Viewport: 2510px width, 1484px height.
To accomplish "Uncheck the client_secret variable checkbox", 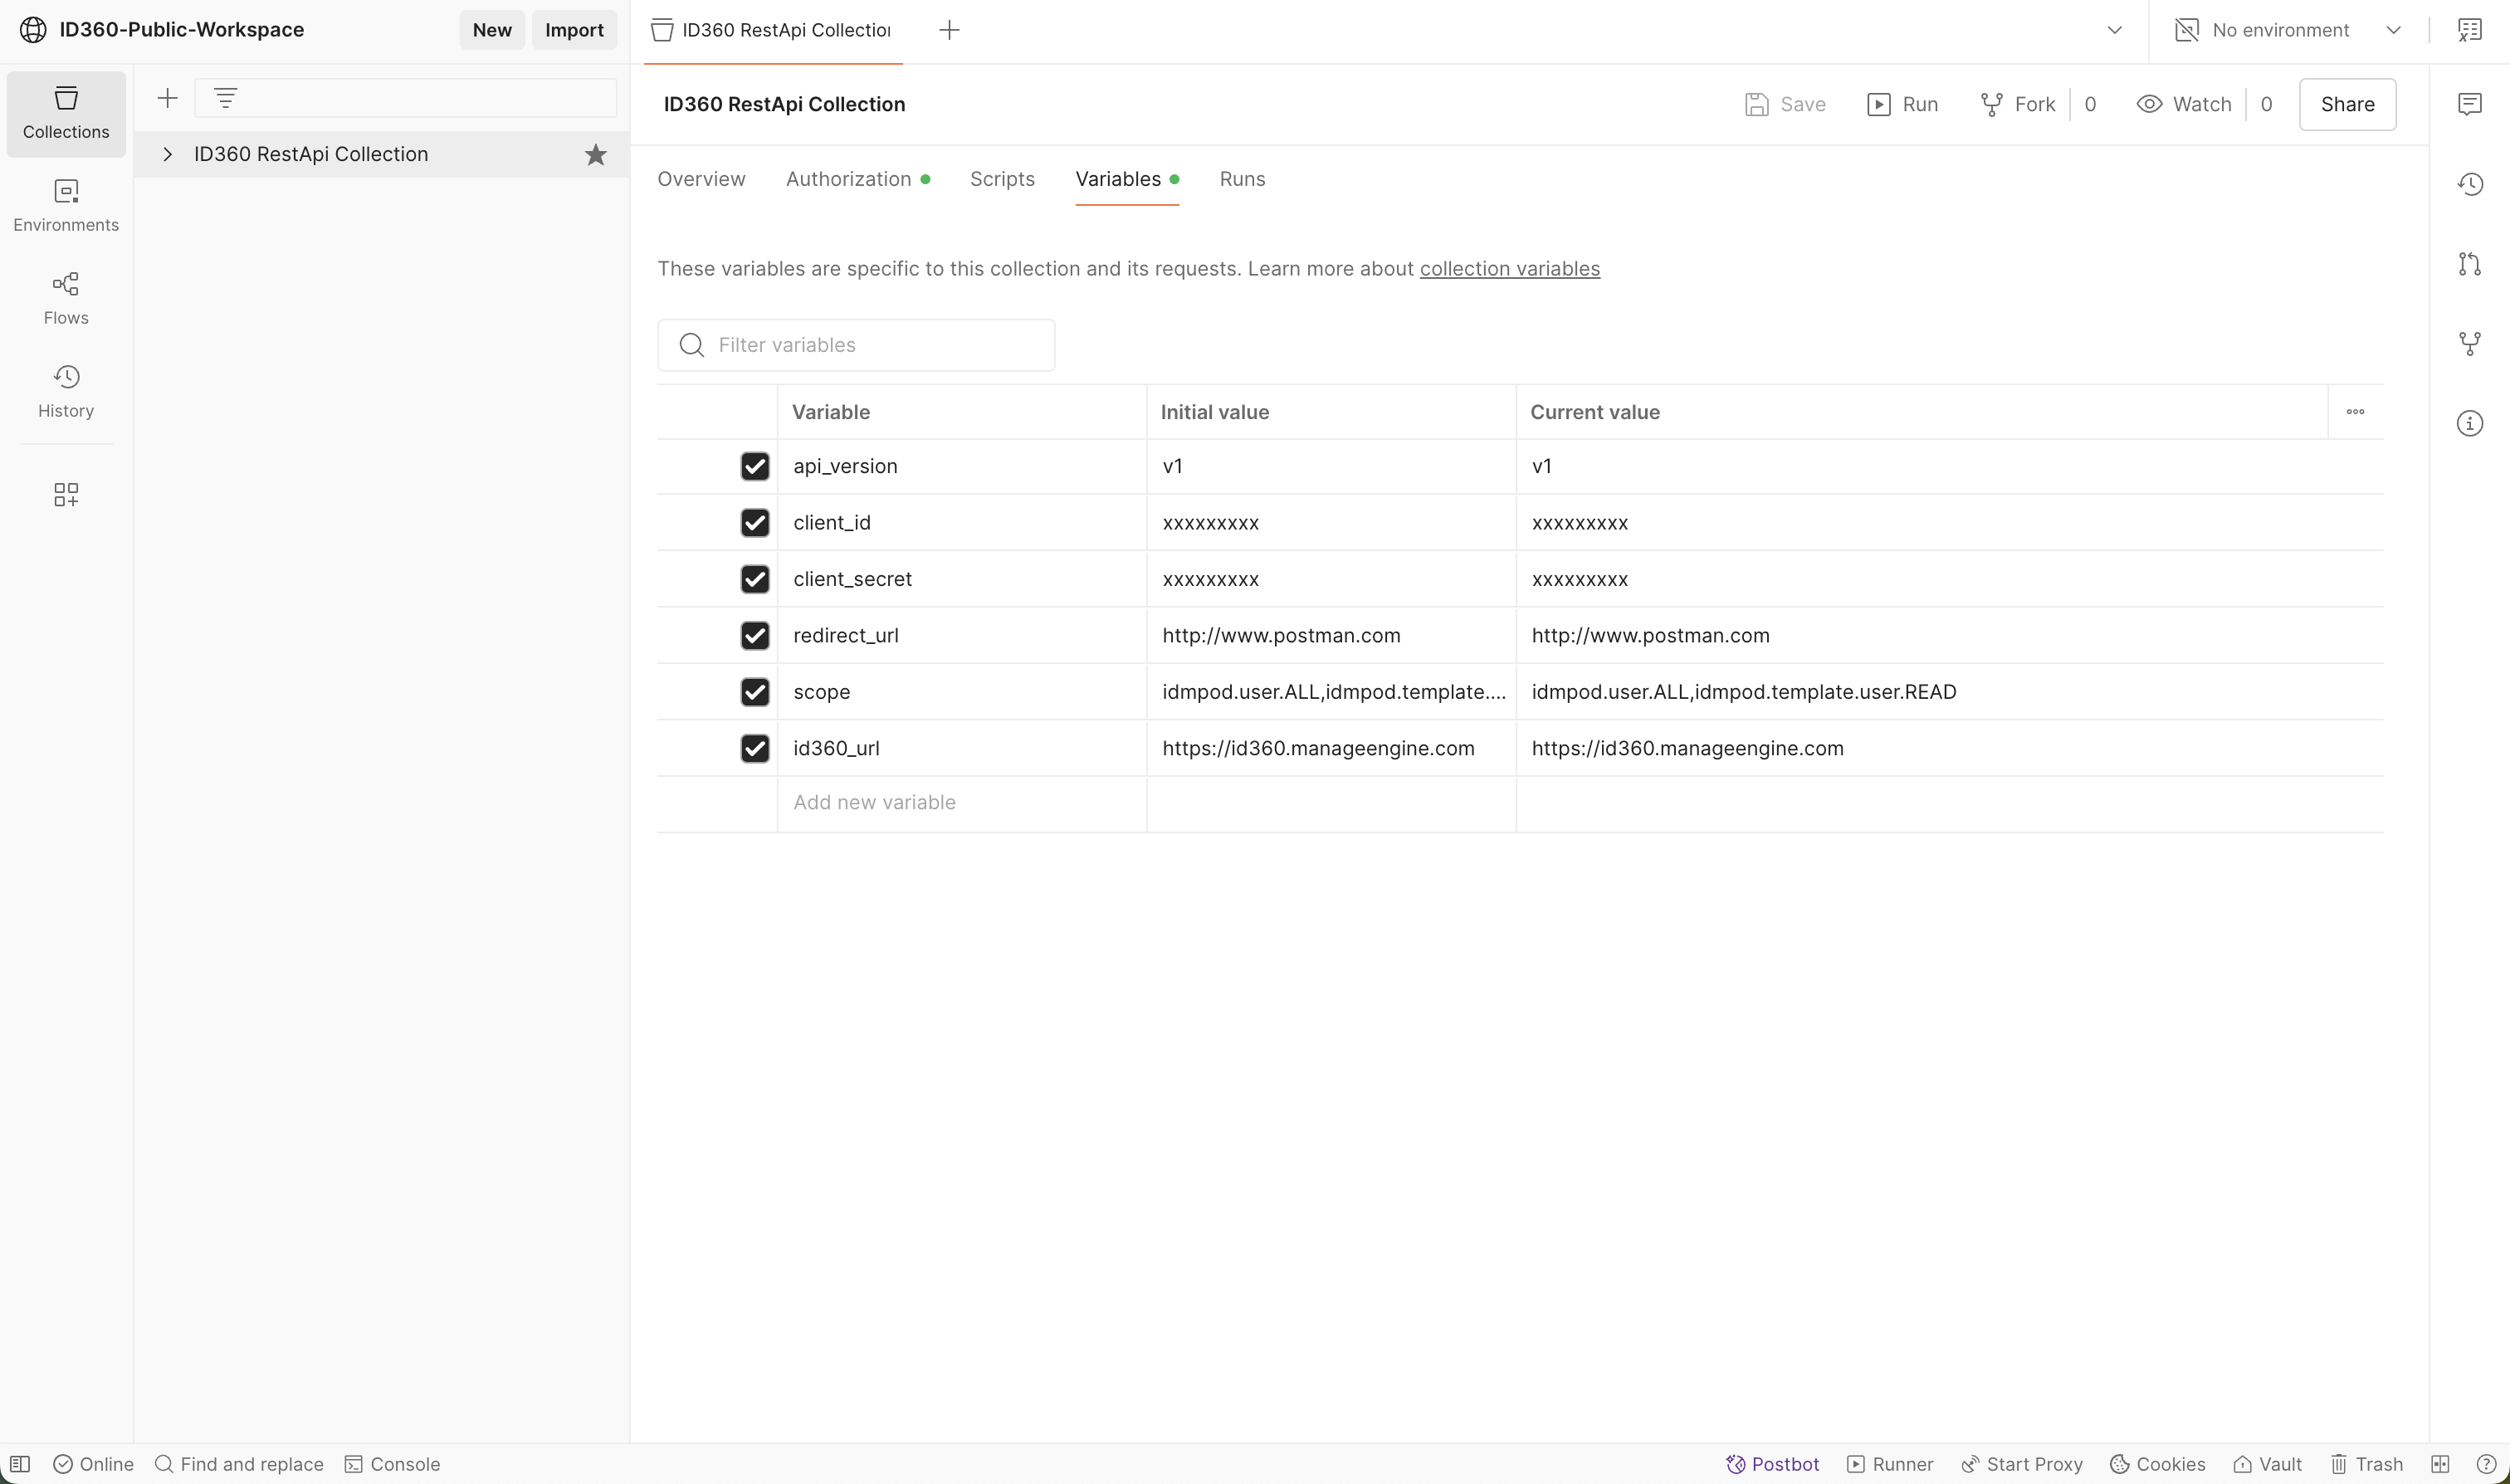I will point(755,579).
